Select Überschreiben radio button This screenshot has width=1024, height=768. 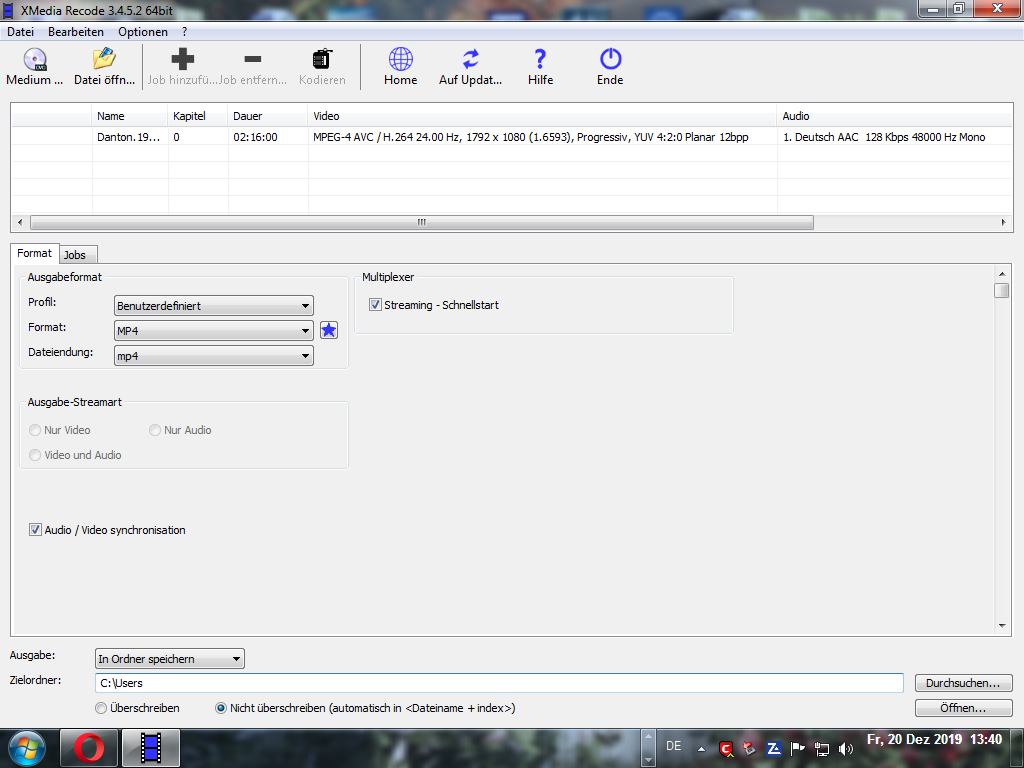coord(101,708)
